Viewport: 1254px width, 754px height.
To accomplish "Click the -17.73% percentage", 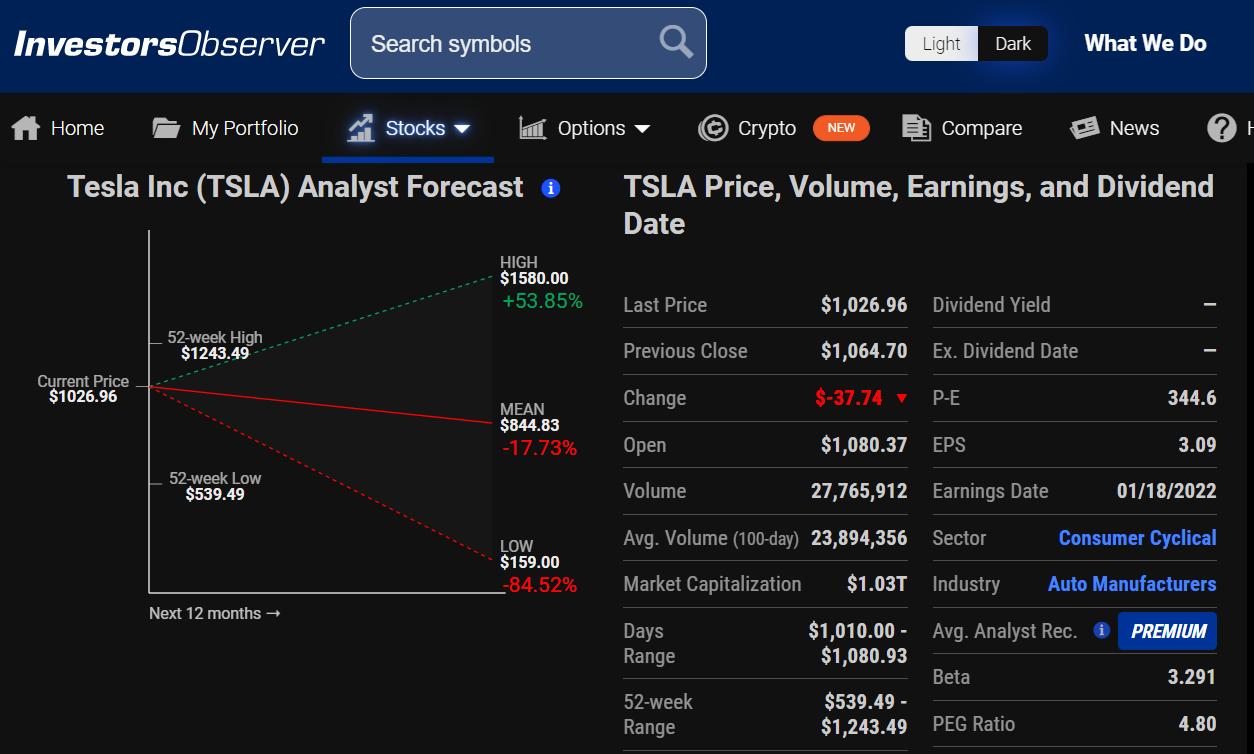I will (x=540, y=448).
